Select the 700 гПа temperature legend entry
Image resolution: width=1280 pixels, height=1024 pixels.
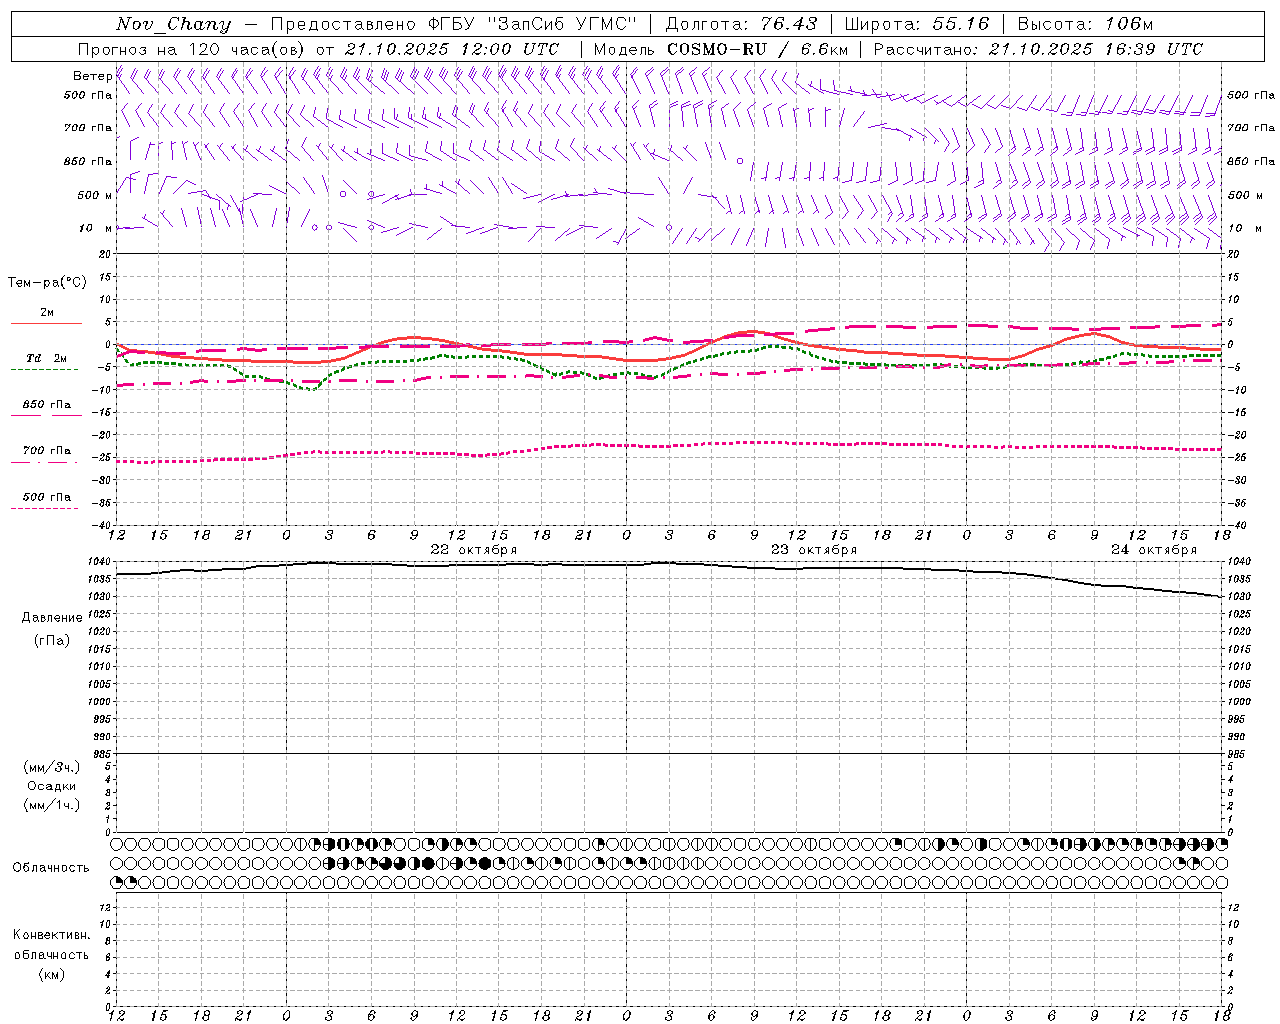tap(46, 451)
